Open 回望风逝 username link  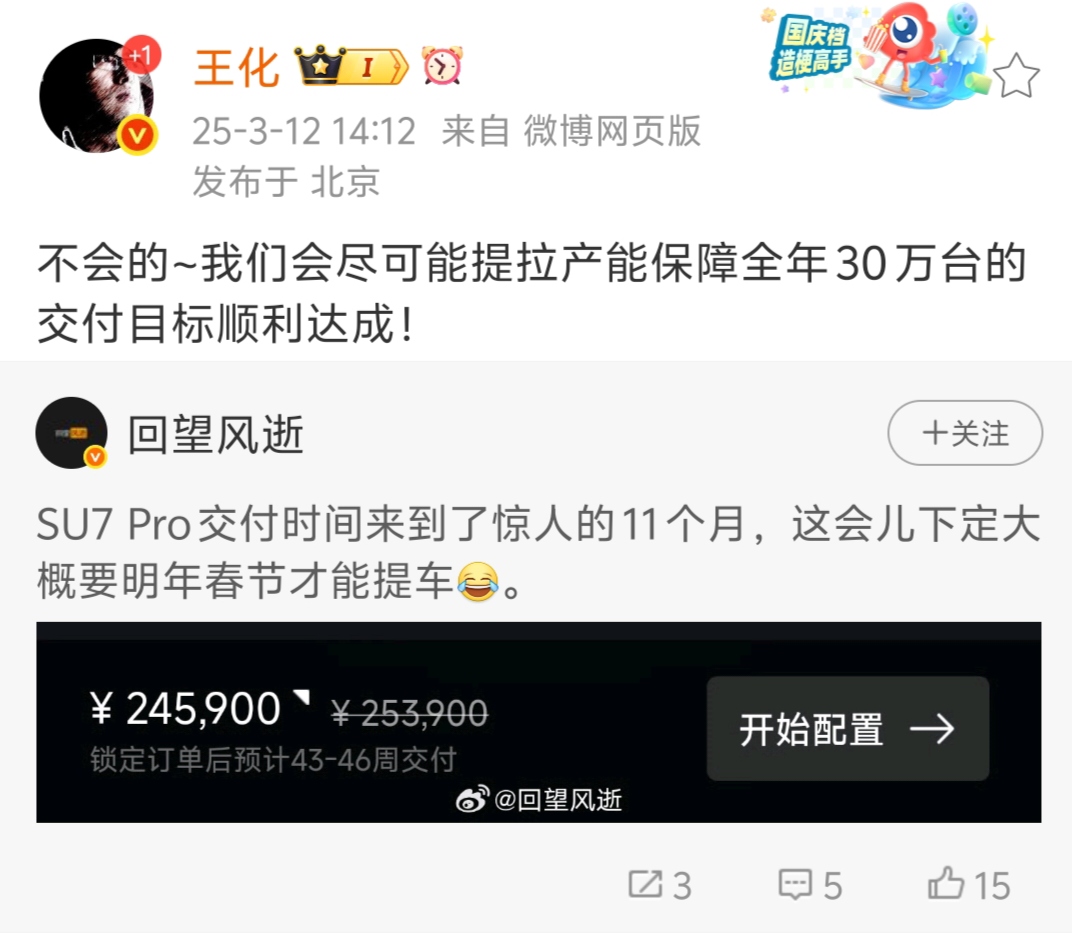click(215, 434)
